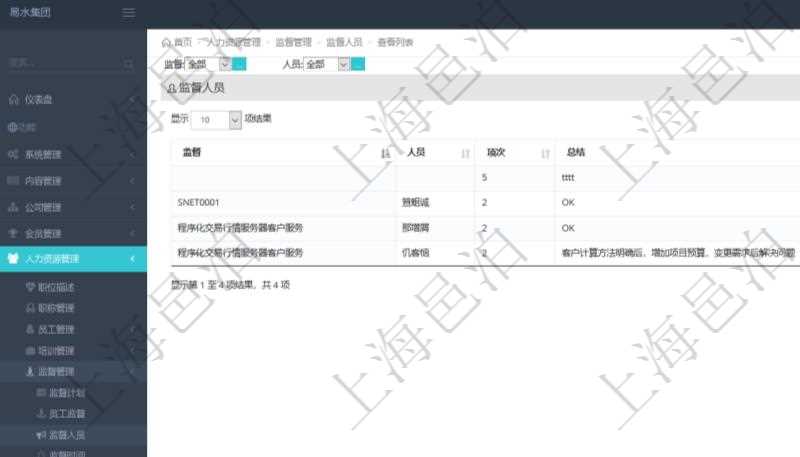Open the 系统管理 menu item

pyautogui.click(x=73, y=154)
